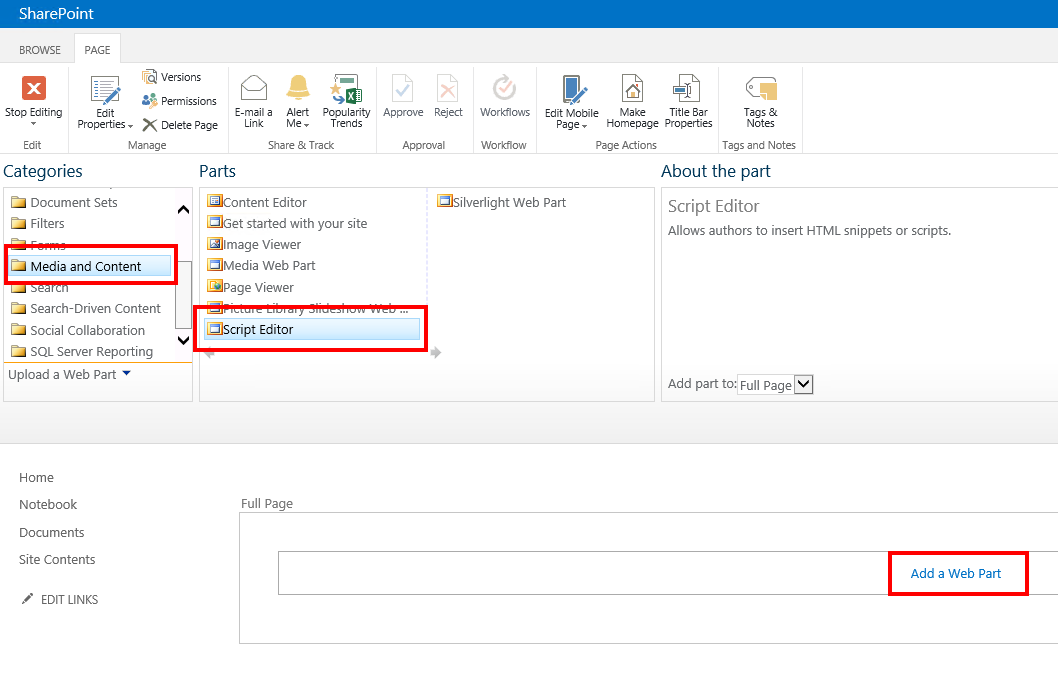Switch to the PAGE ribbon tab
Screen dimensions: 1058x678
(97, 50)
